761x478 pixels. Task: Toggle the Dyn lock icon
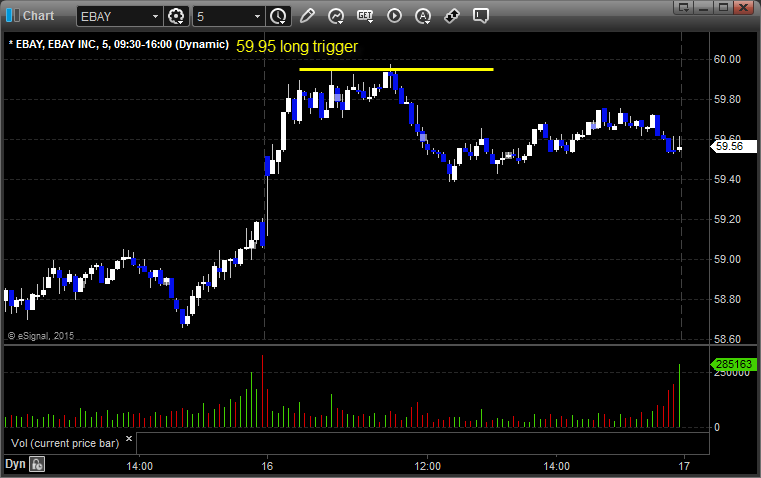tap(37, 464)
